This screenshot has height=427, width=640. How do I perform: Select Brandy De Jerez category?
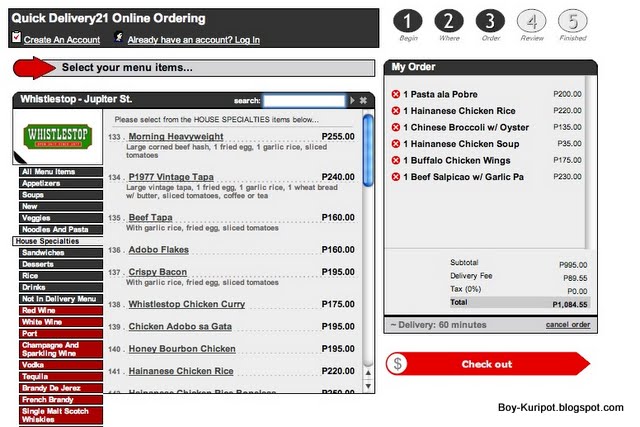pos(61,388)
